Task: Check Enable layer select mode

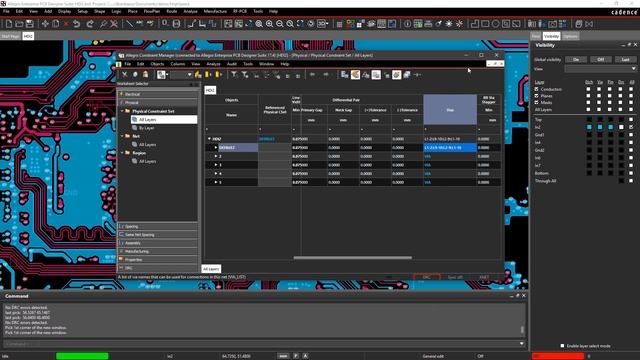Action: click(x=562, y=346)
